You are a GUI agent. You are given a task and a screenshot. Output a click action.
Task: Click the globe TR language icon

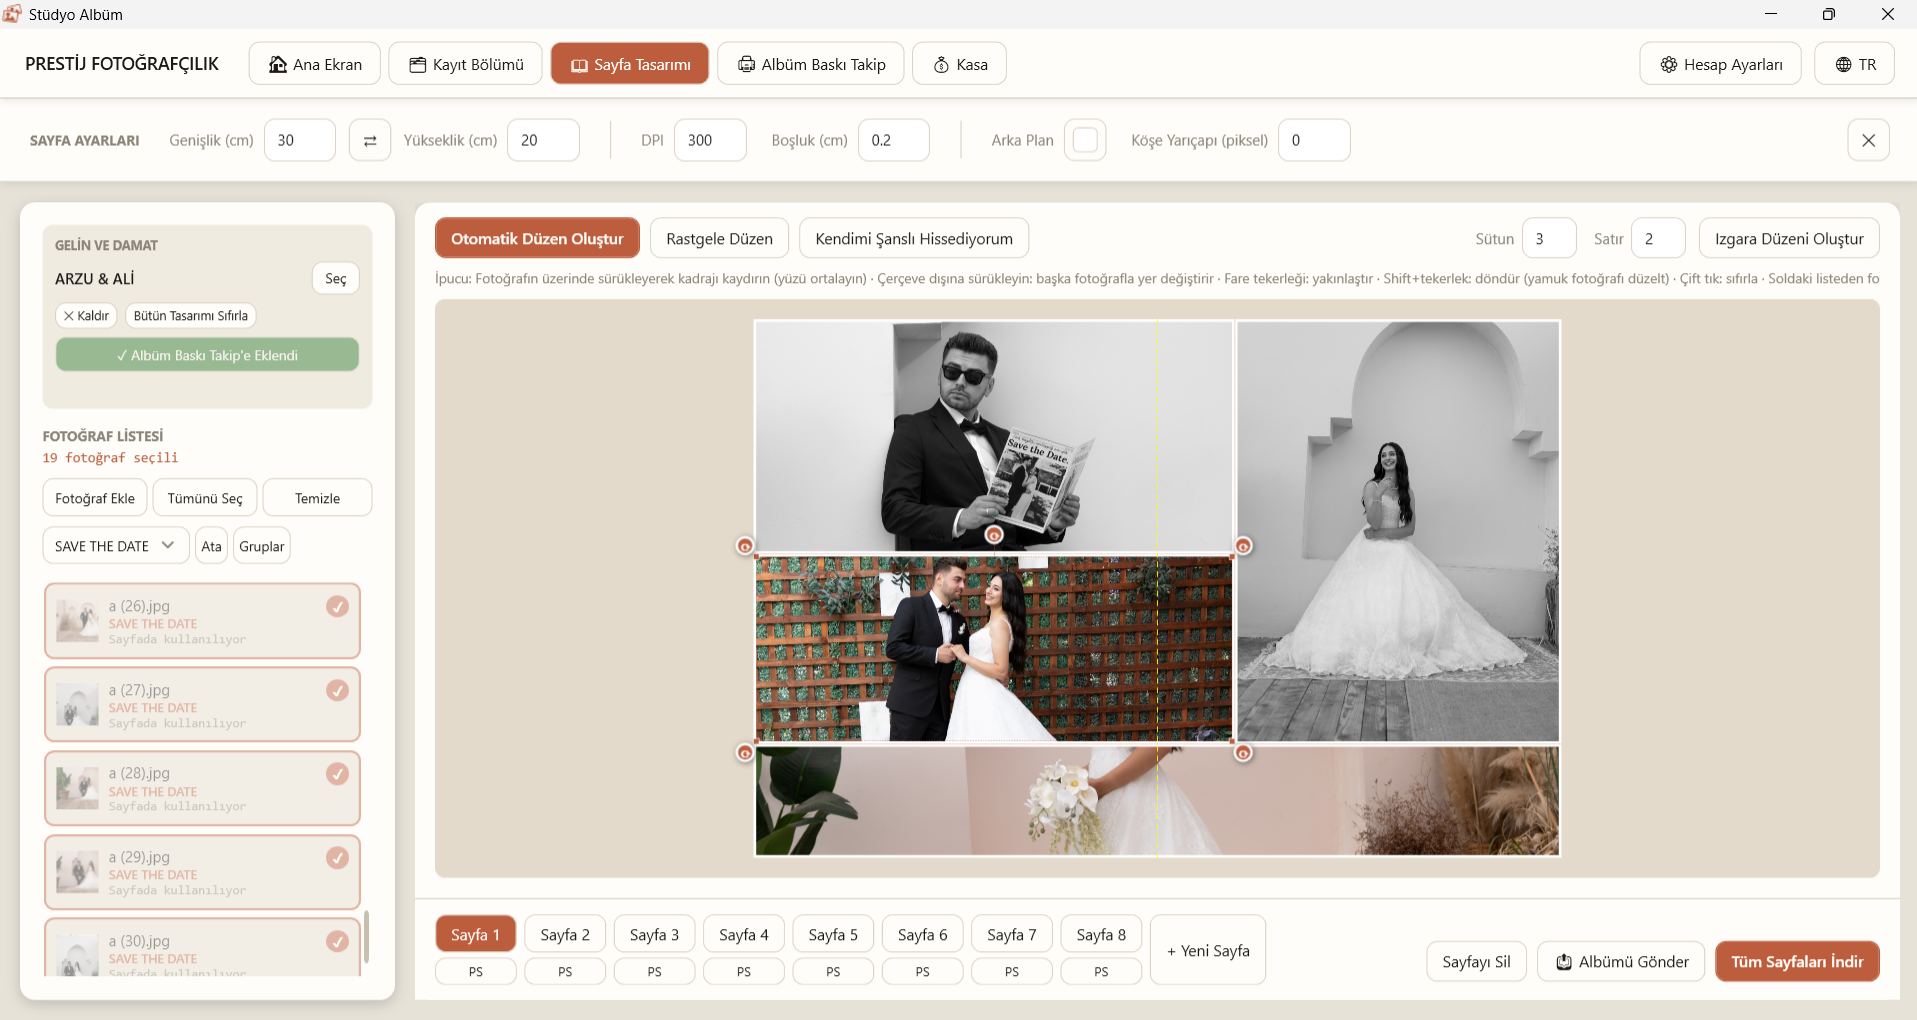click(1843, 65)
